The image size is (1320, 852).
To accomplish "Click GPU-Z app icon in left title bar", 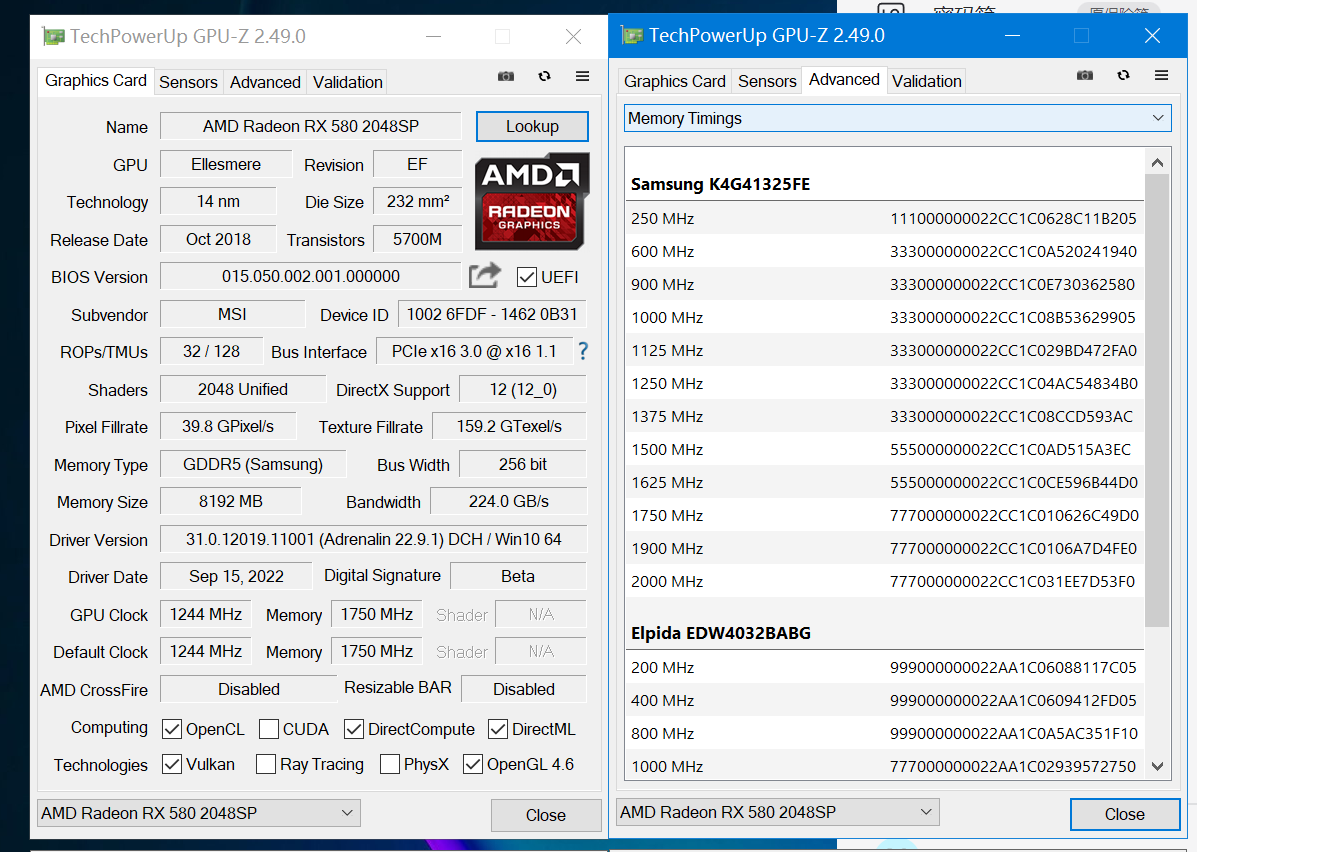I will coord(53,37).
